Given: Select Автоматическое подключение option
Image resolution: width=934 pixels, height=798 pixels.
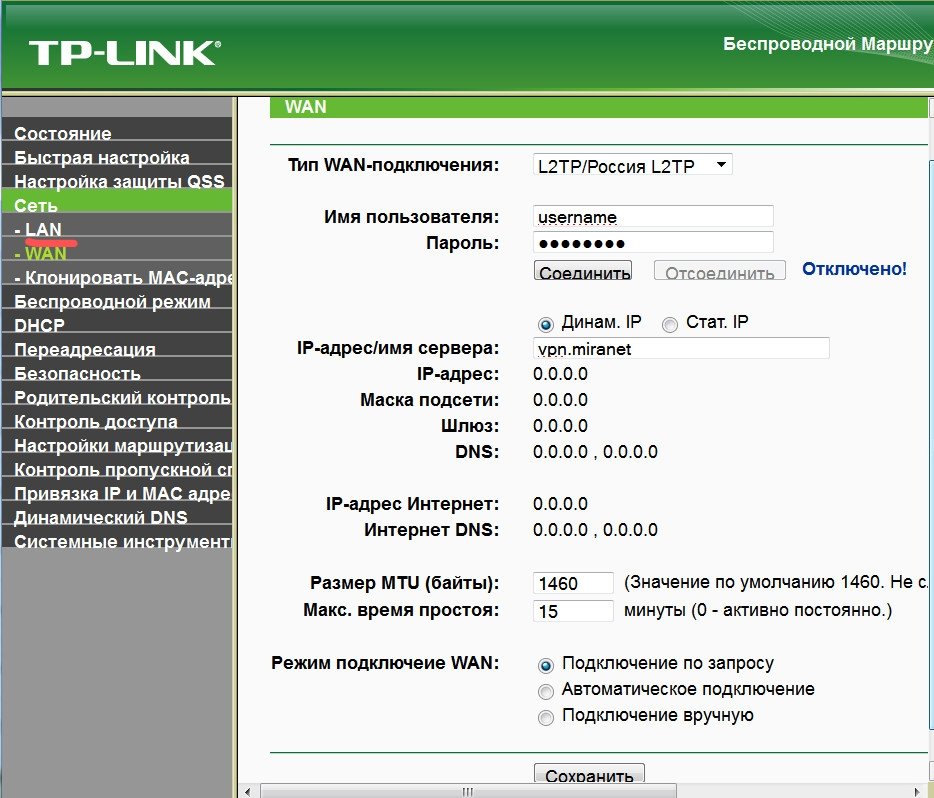Looking at the screenshot, I should (x=545, y=691).
